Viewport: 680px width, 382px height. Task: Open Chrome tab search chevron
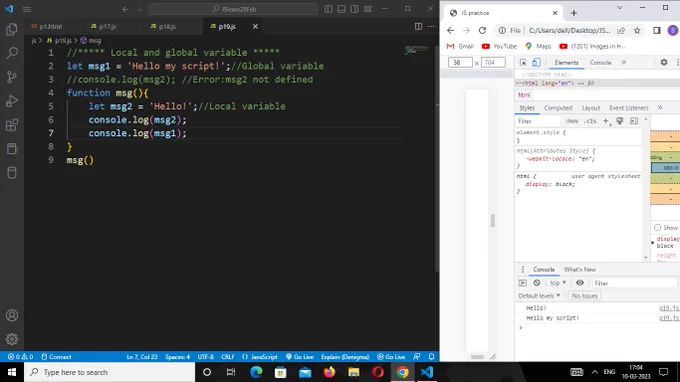(619, 8)
